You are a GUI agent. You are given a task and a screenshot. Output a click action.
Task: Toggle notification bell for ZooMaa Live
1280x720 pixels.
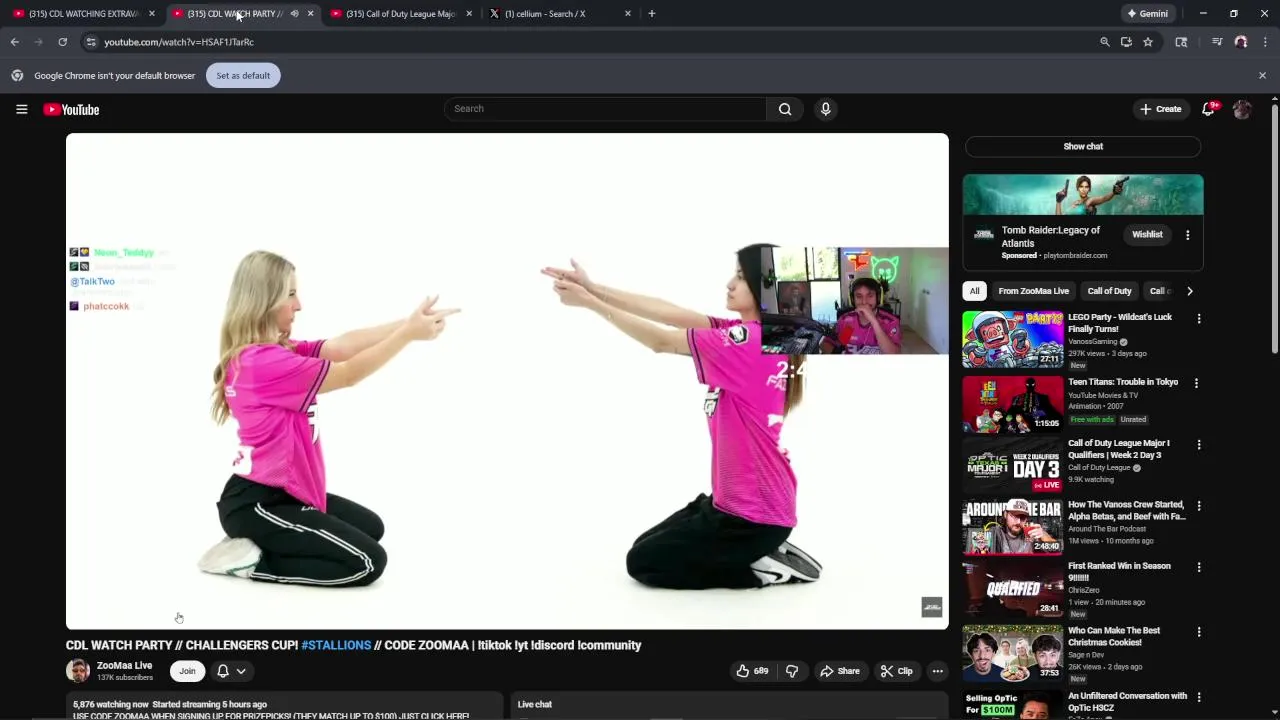coord(231,671)
